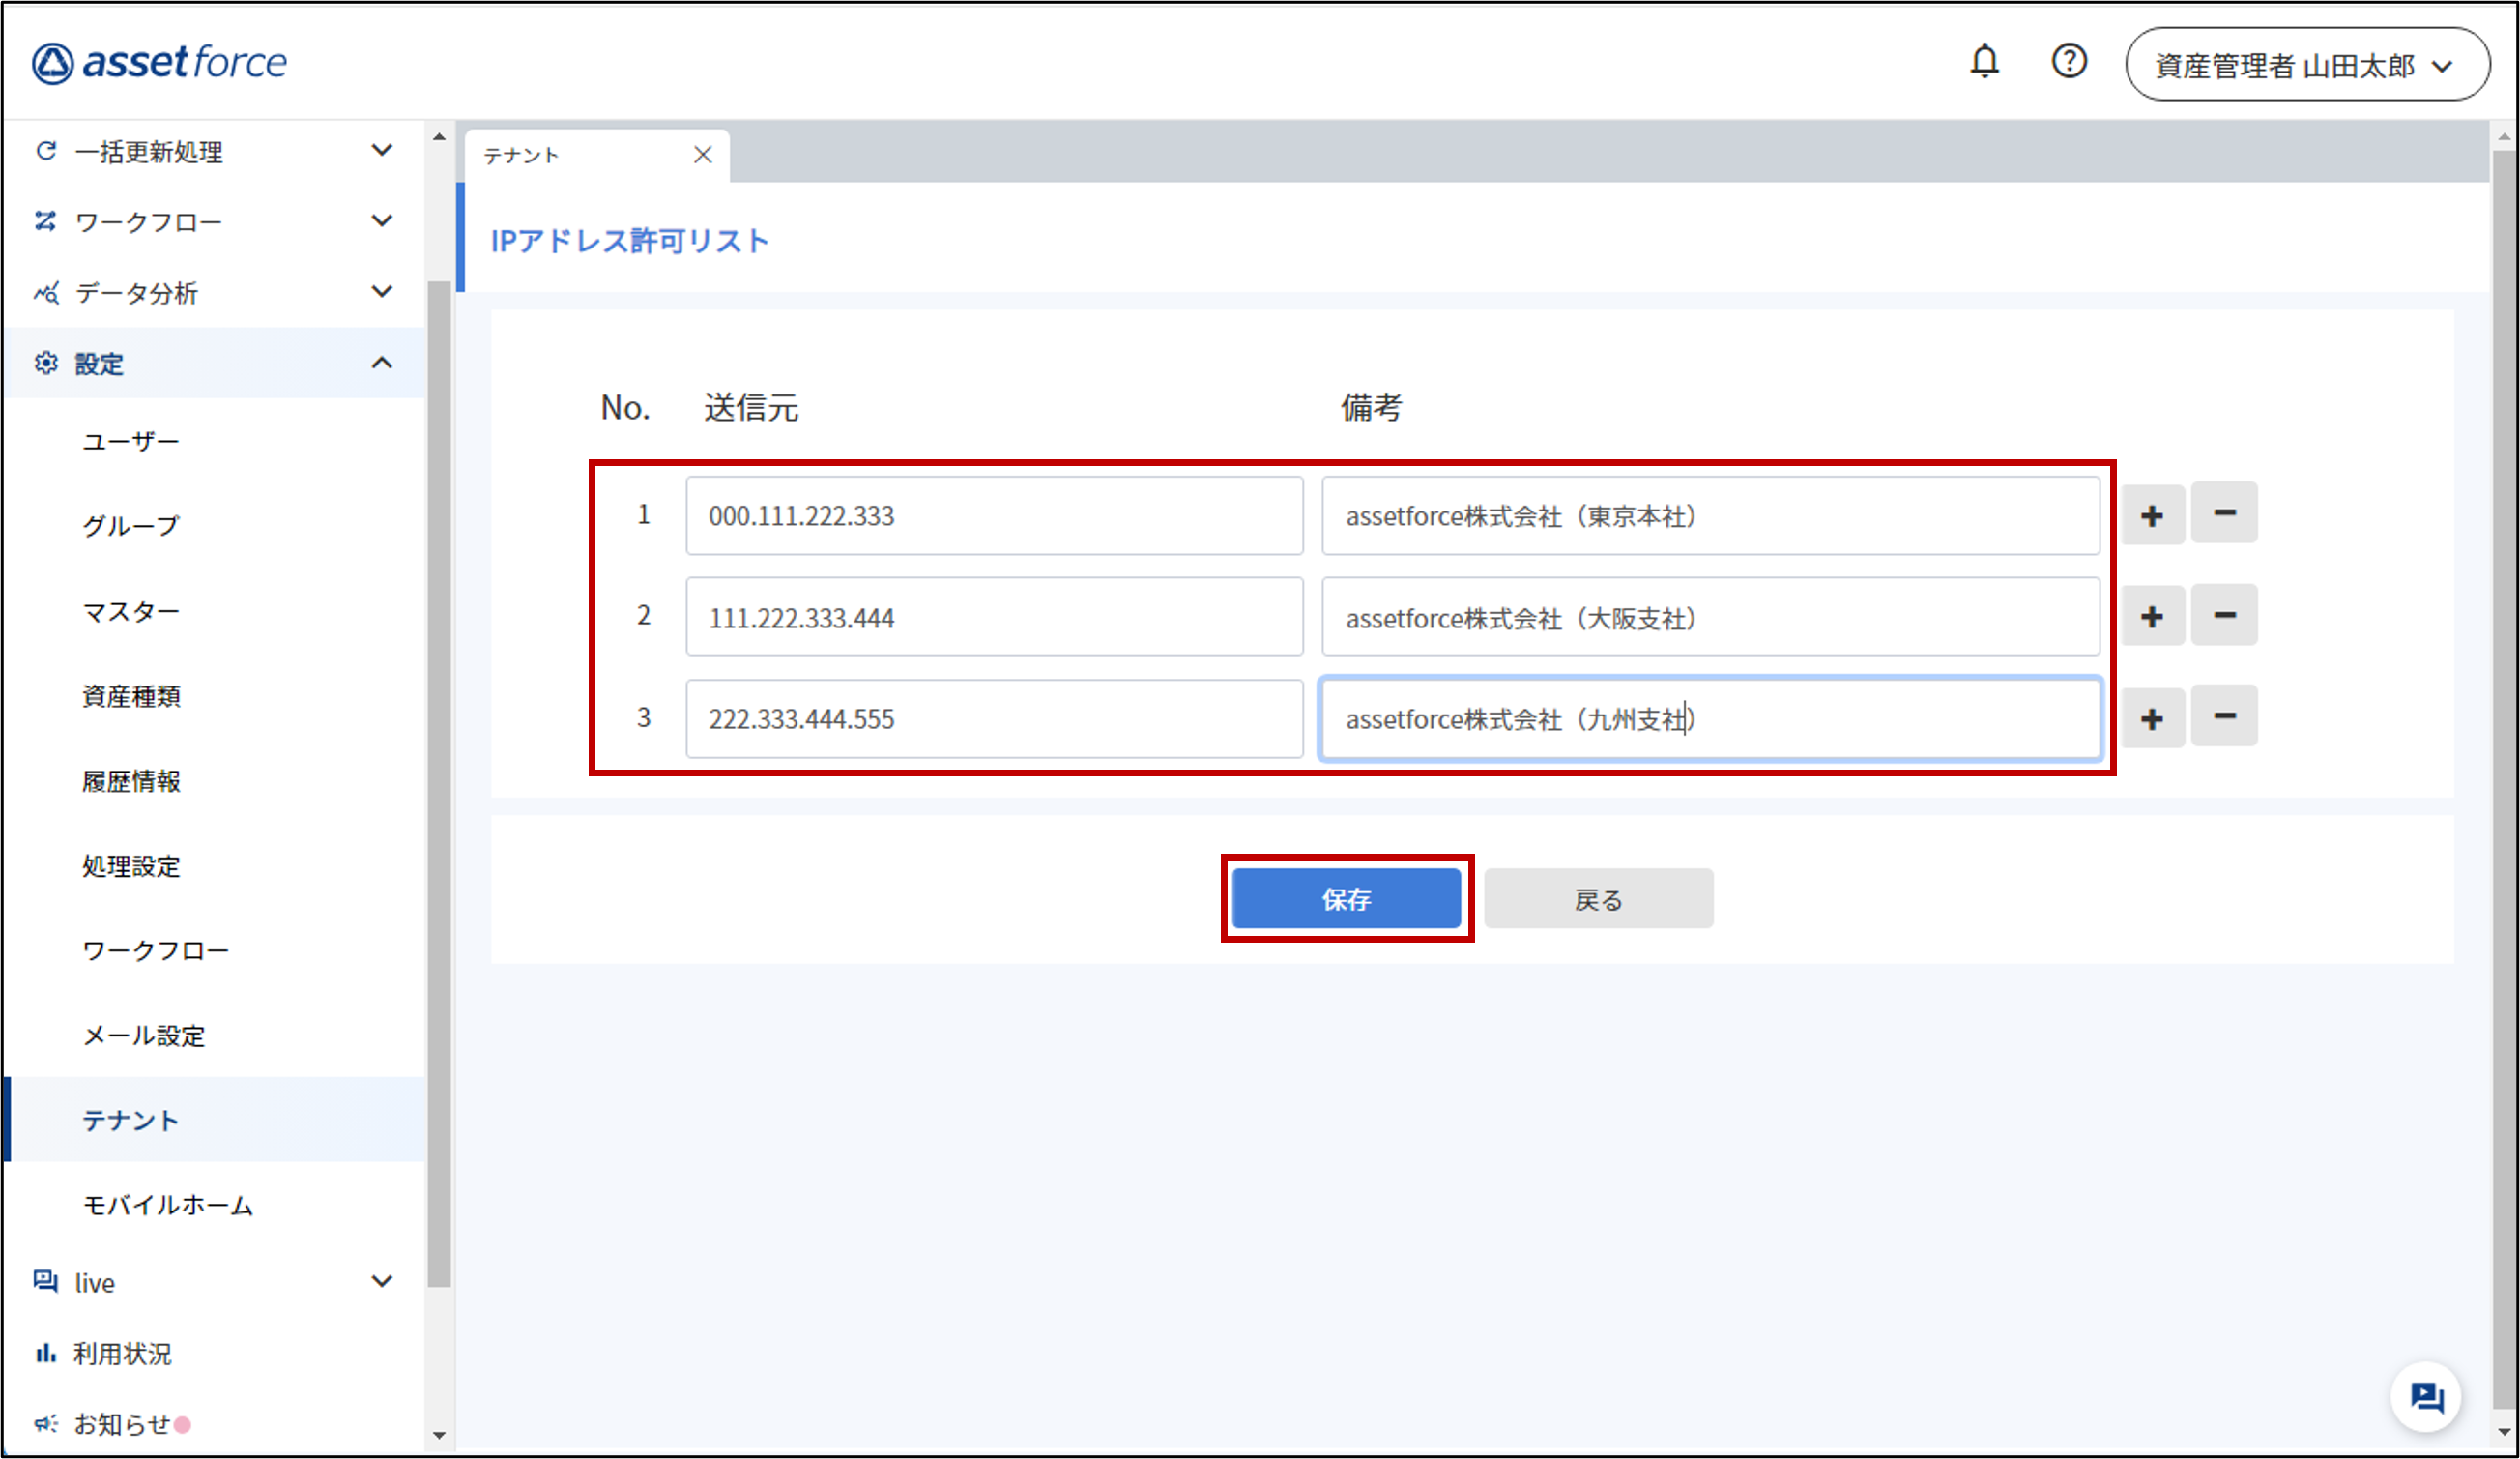2520x1459 pixels.
Task: Save the IP allow list with 保存
Action: click(x=1346, y=899)
